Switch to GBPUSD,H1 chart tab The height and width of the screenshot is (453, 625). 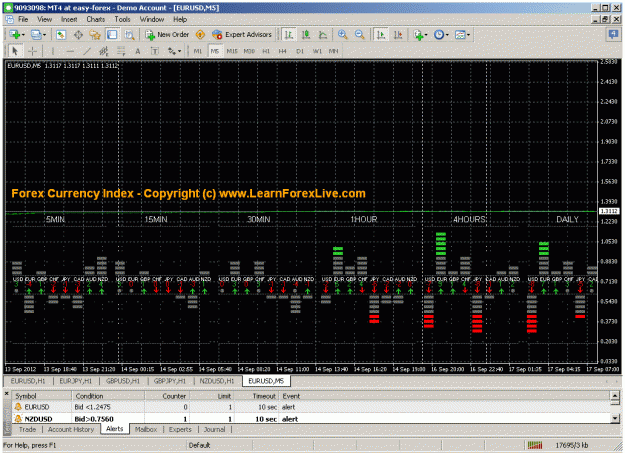(x=123, y=381)
